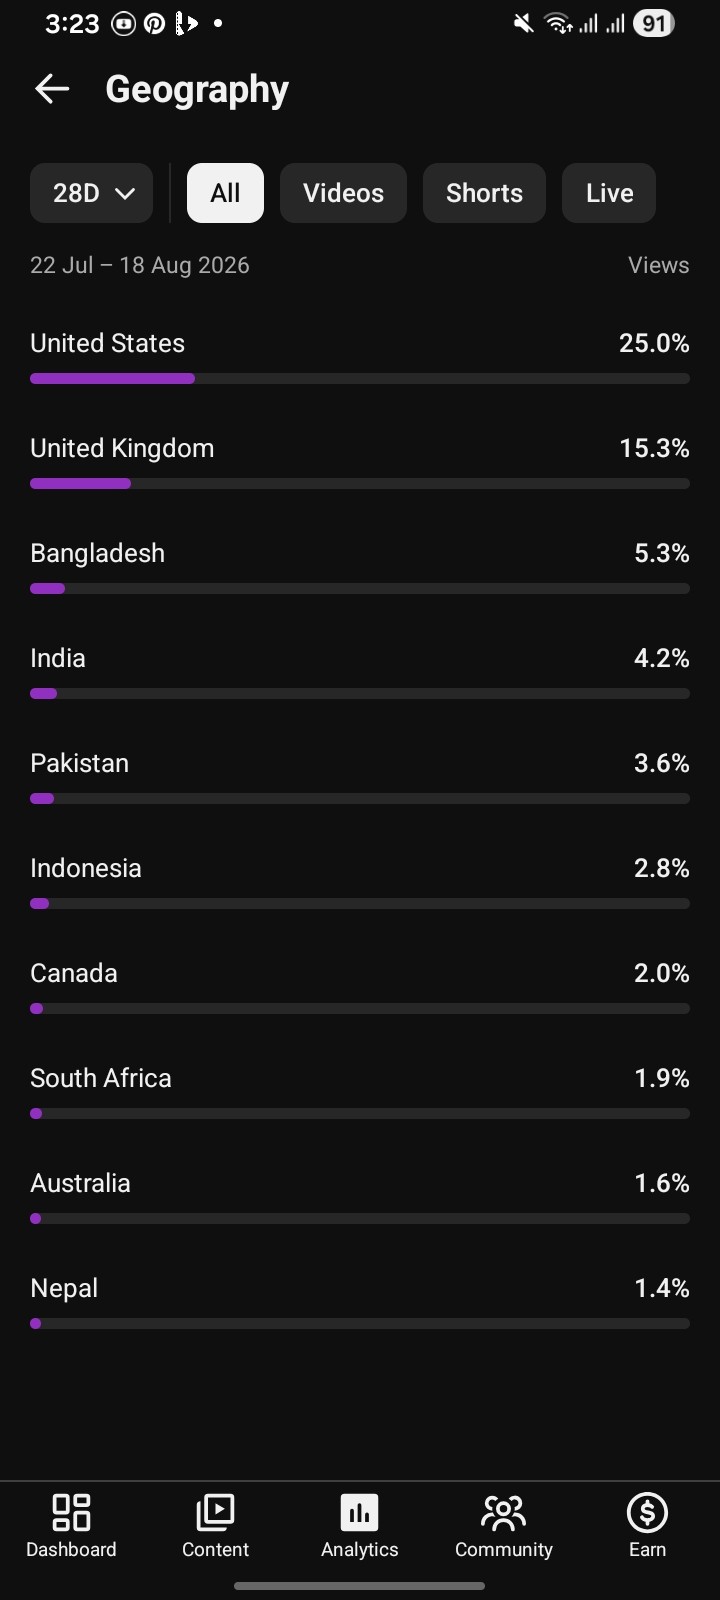
Task: Tap the muted bell status icon
Action: click(x=523, y=23)
